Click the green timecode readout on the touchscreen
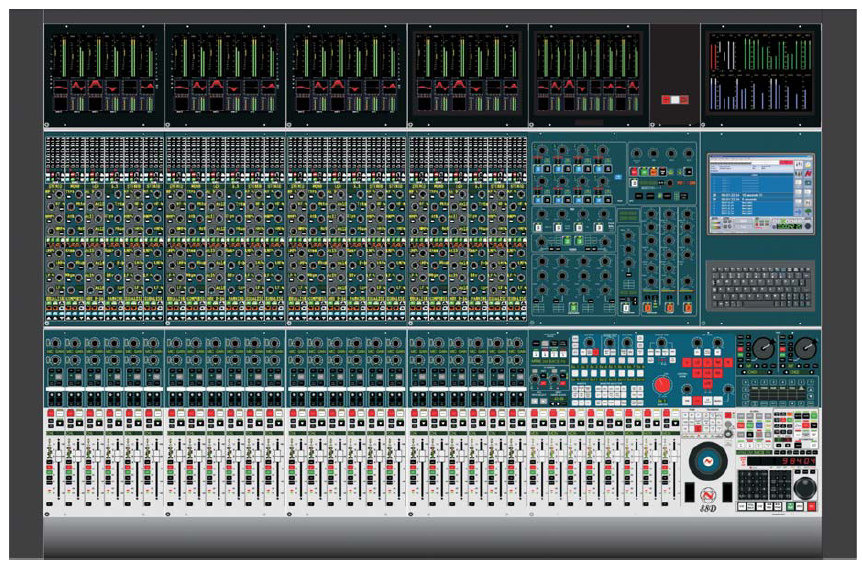 (789, 227)
